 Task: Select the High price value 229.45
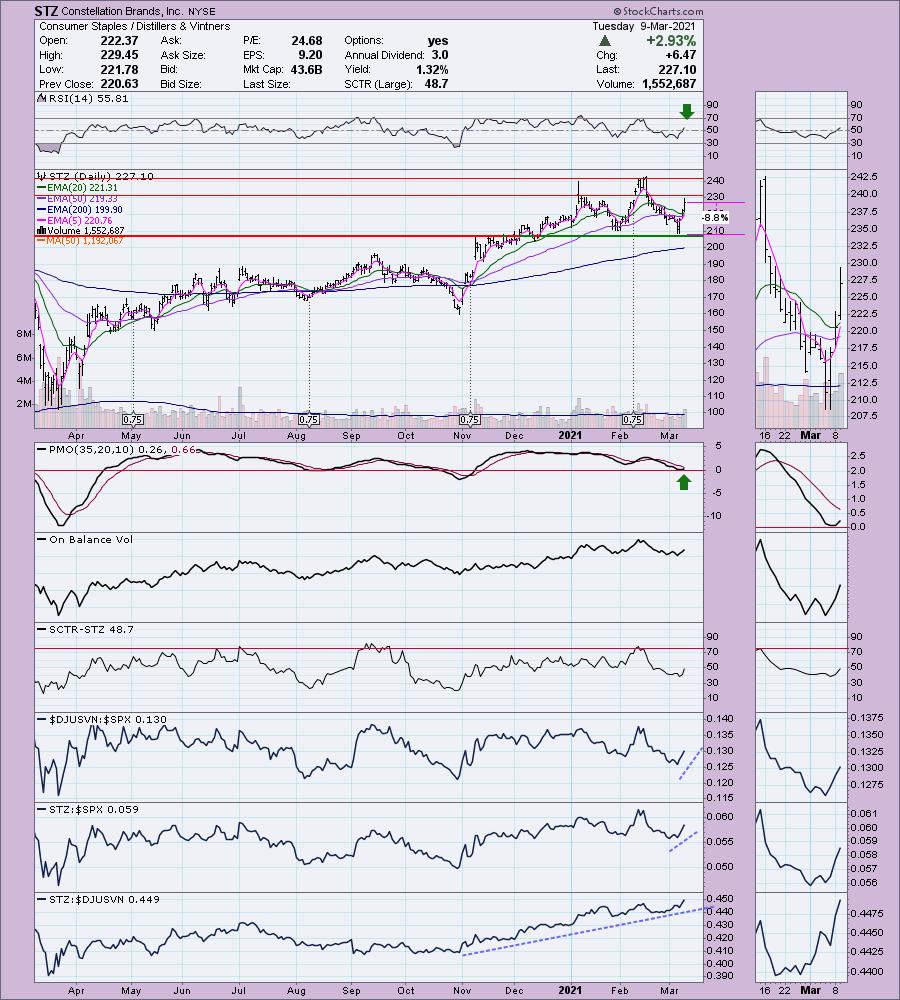(119, 55)
